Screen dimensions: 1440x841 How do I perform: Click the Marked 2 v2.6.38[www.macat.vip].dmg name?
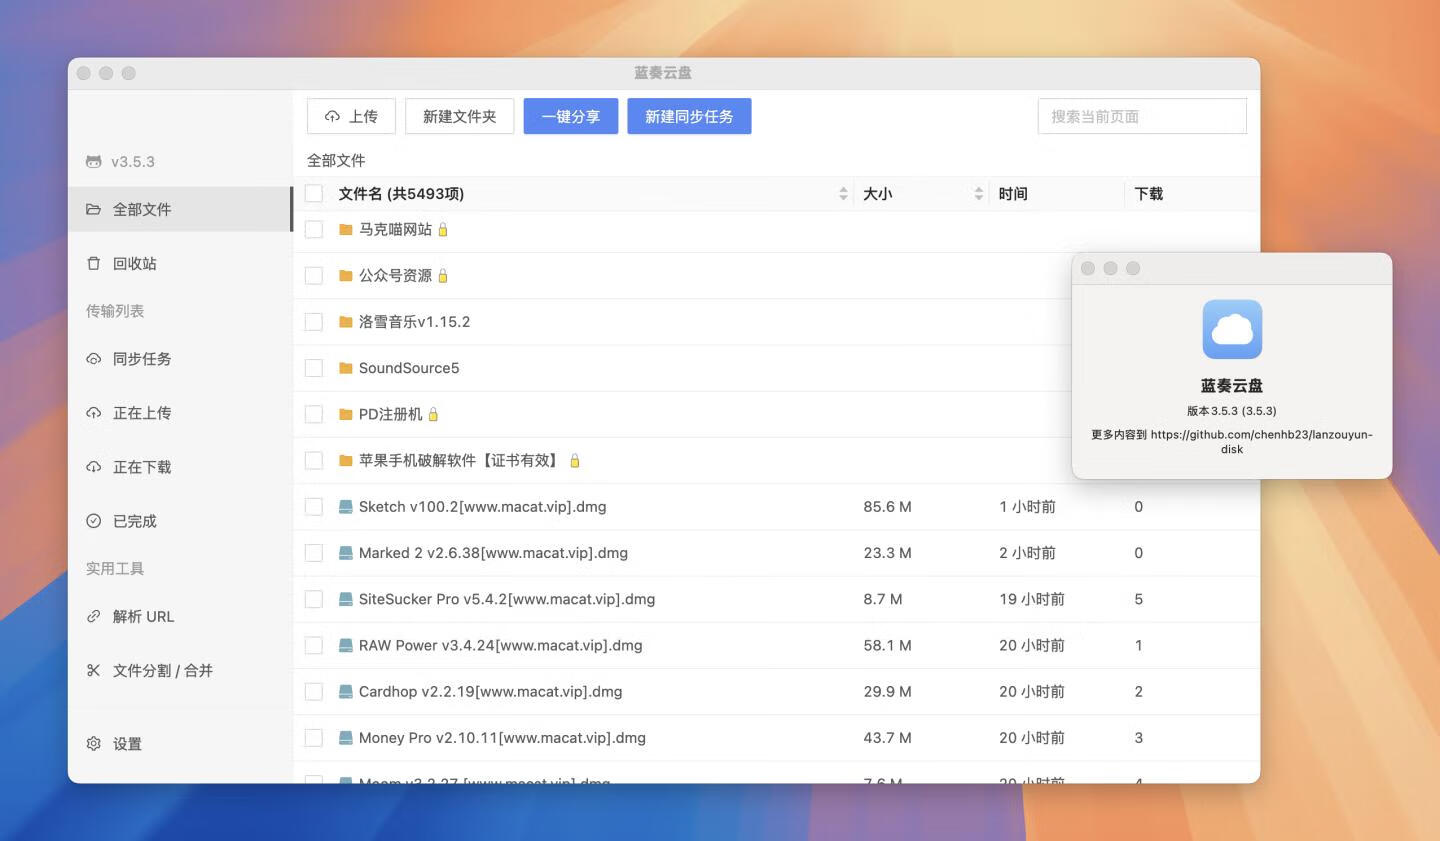click(493, 553)
